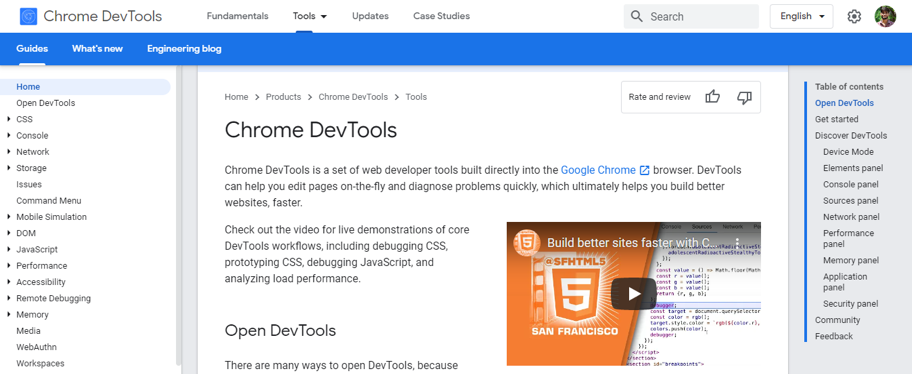The image size is (912, 374).
Task: Jump to Security panel in contents
Action: click(850, 304)
